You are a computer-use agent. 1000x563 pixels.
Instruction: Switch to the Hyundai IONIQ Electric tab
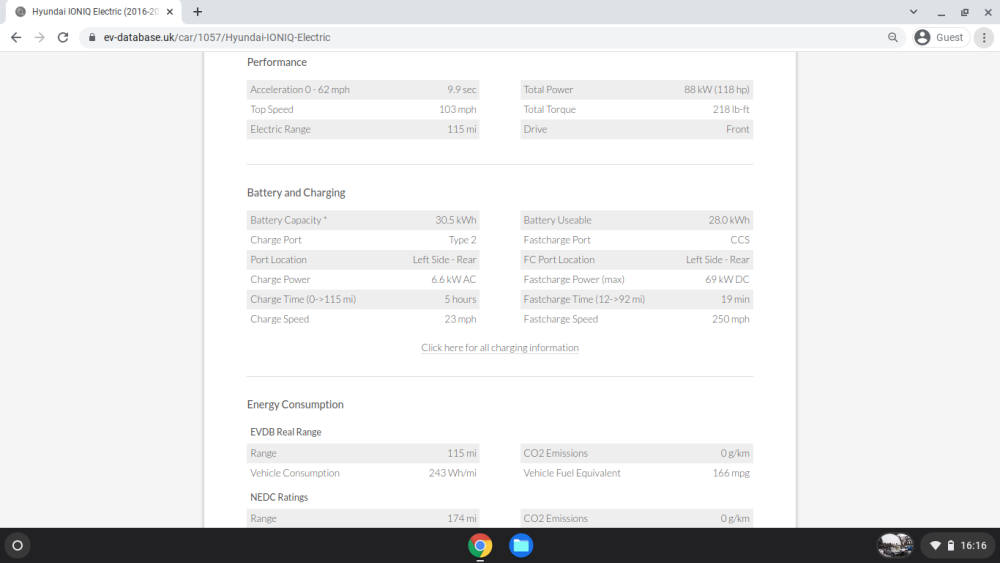[94, 11]
